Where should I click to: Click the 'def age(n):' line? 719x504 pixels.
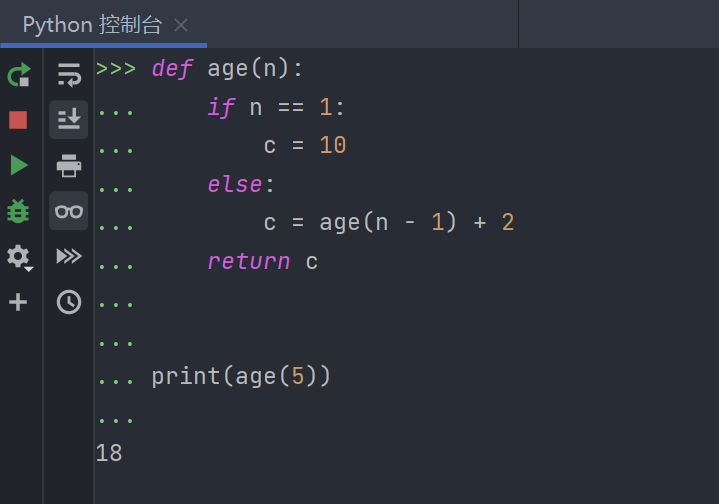(227, 69)
